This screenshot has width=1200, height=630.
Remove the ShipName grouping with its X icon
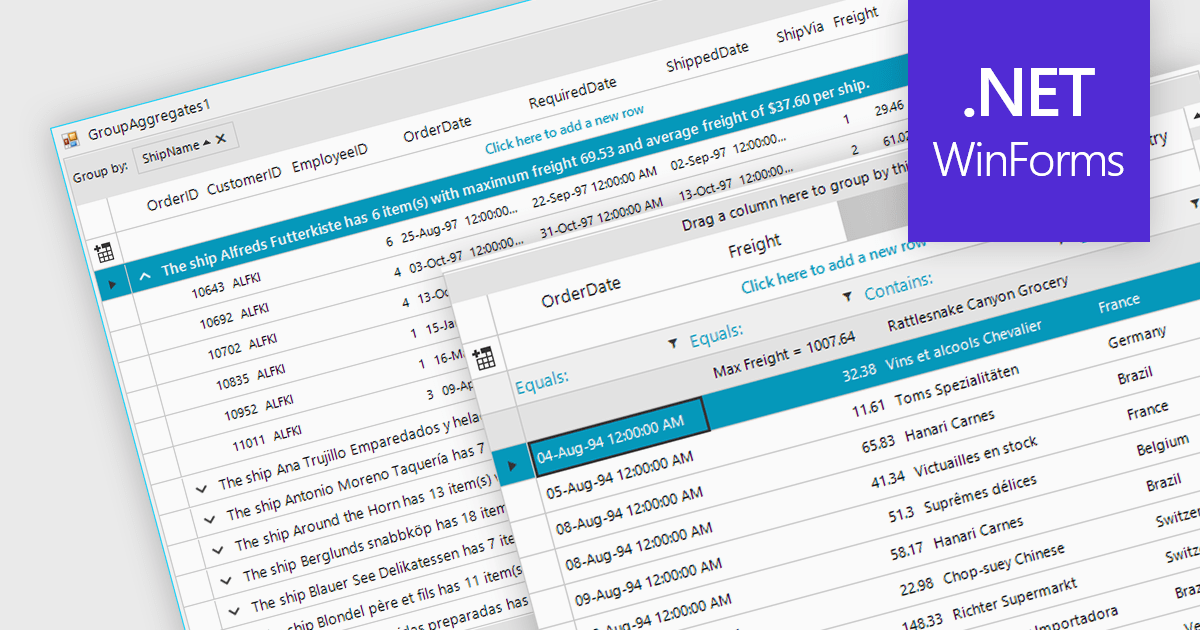point(221,139)
